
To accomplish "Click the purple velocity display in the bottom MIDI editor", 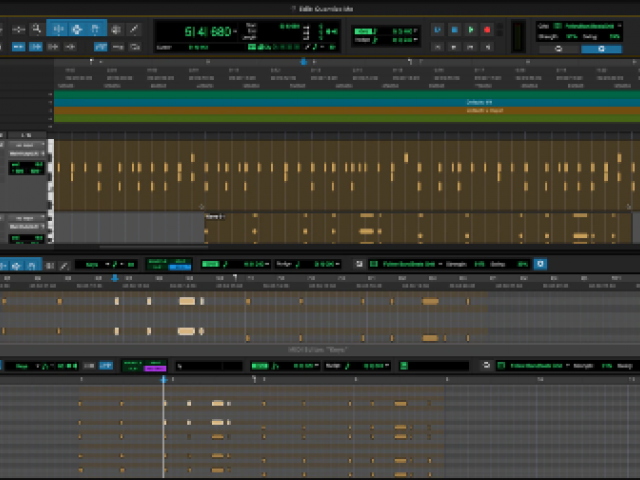I will tap(156, 369).
